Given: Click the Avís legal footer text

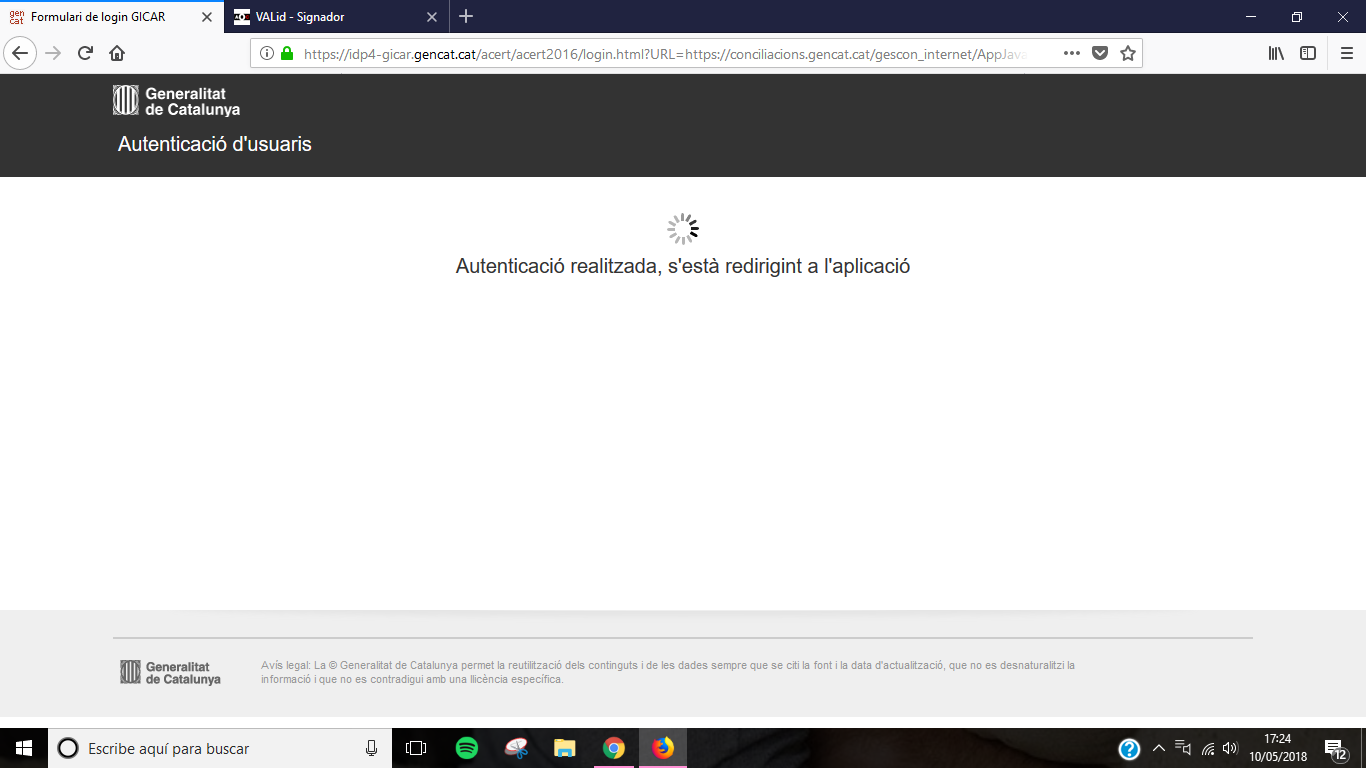Looking at the screenshot, I should pos(668,672).
